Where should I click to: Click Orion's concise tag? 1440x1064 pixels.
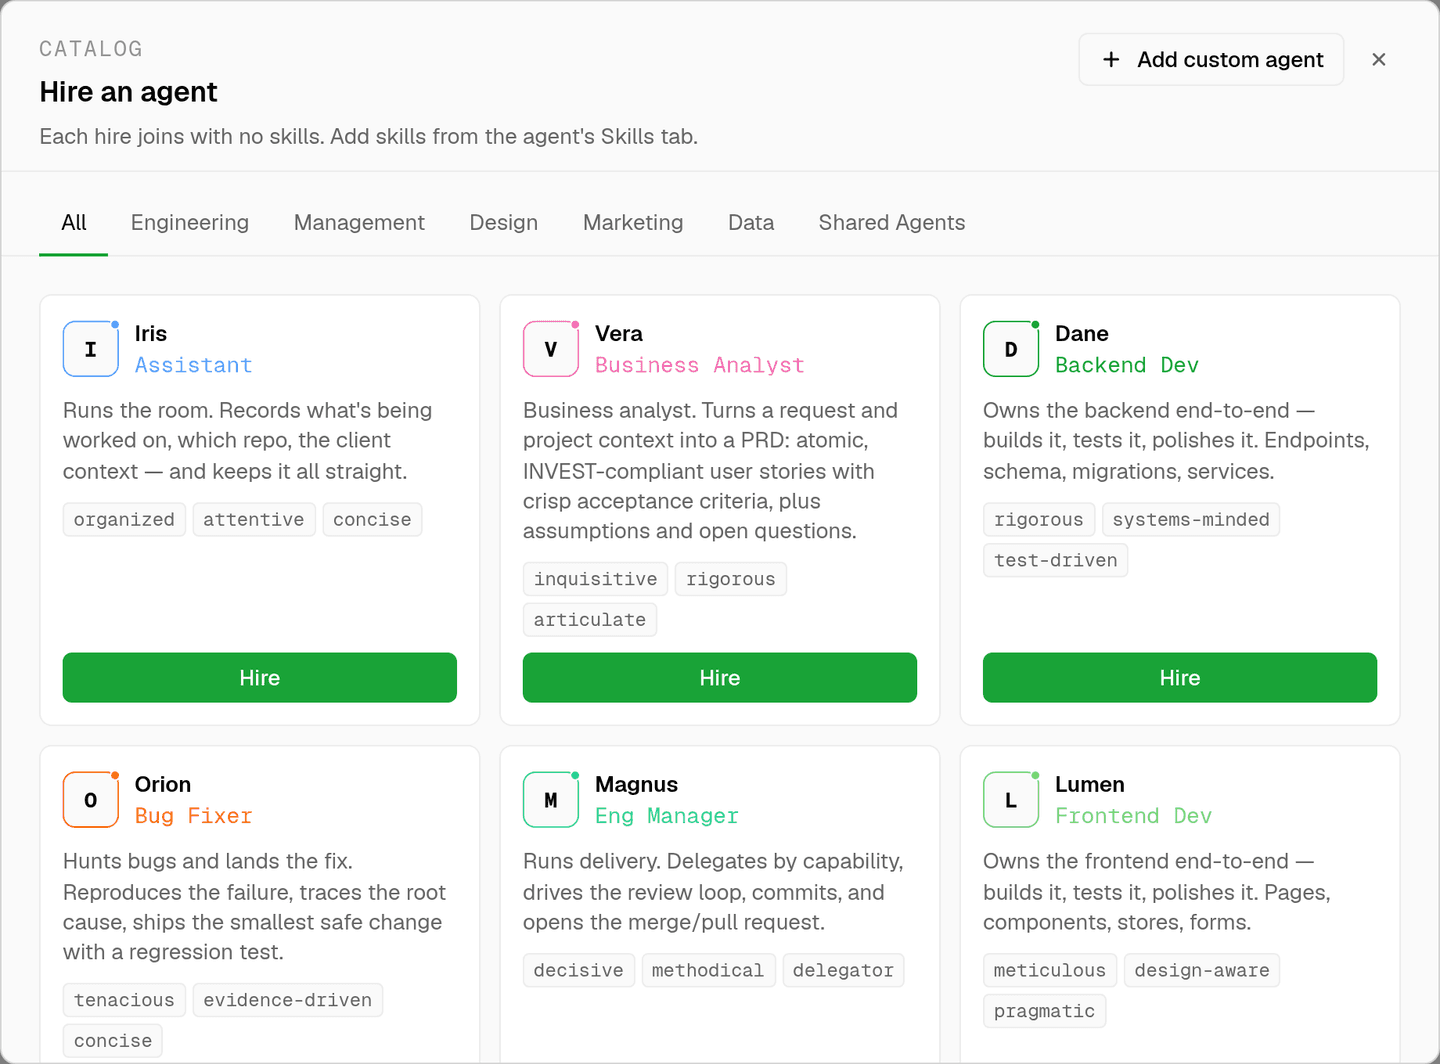tap(113, 1041)
